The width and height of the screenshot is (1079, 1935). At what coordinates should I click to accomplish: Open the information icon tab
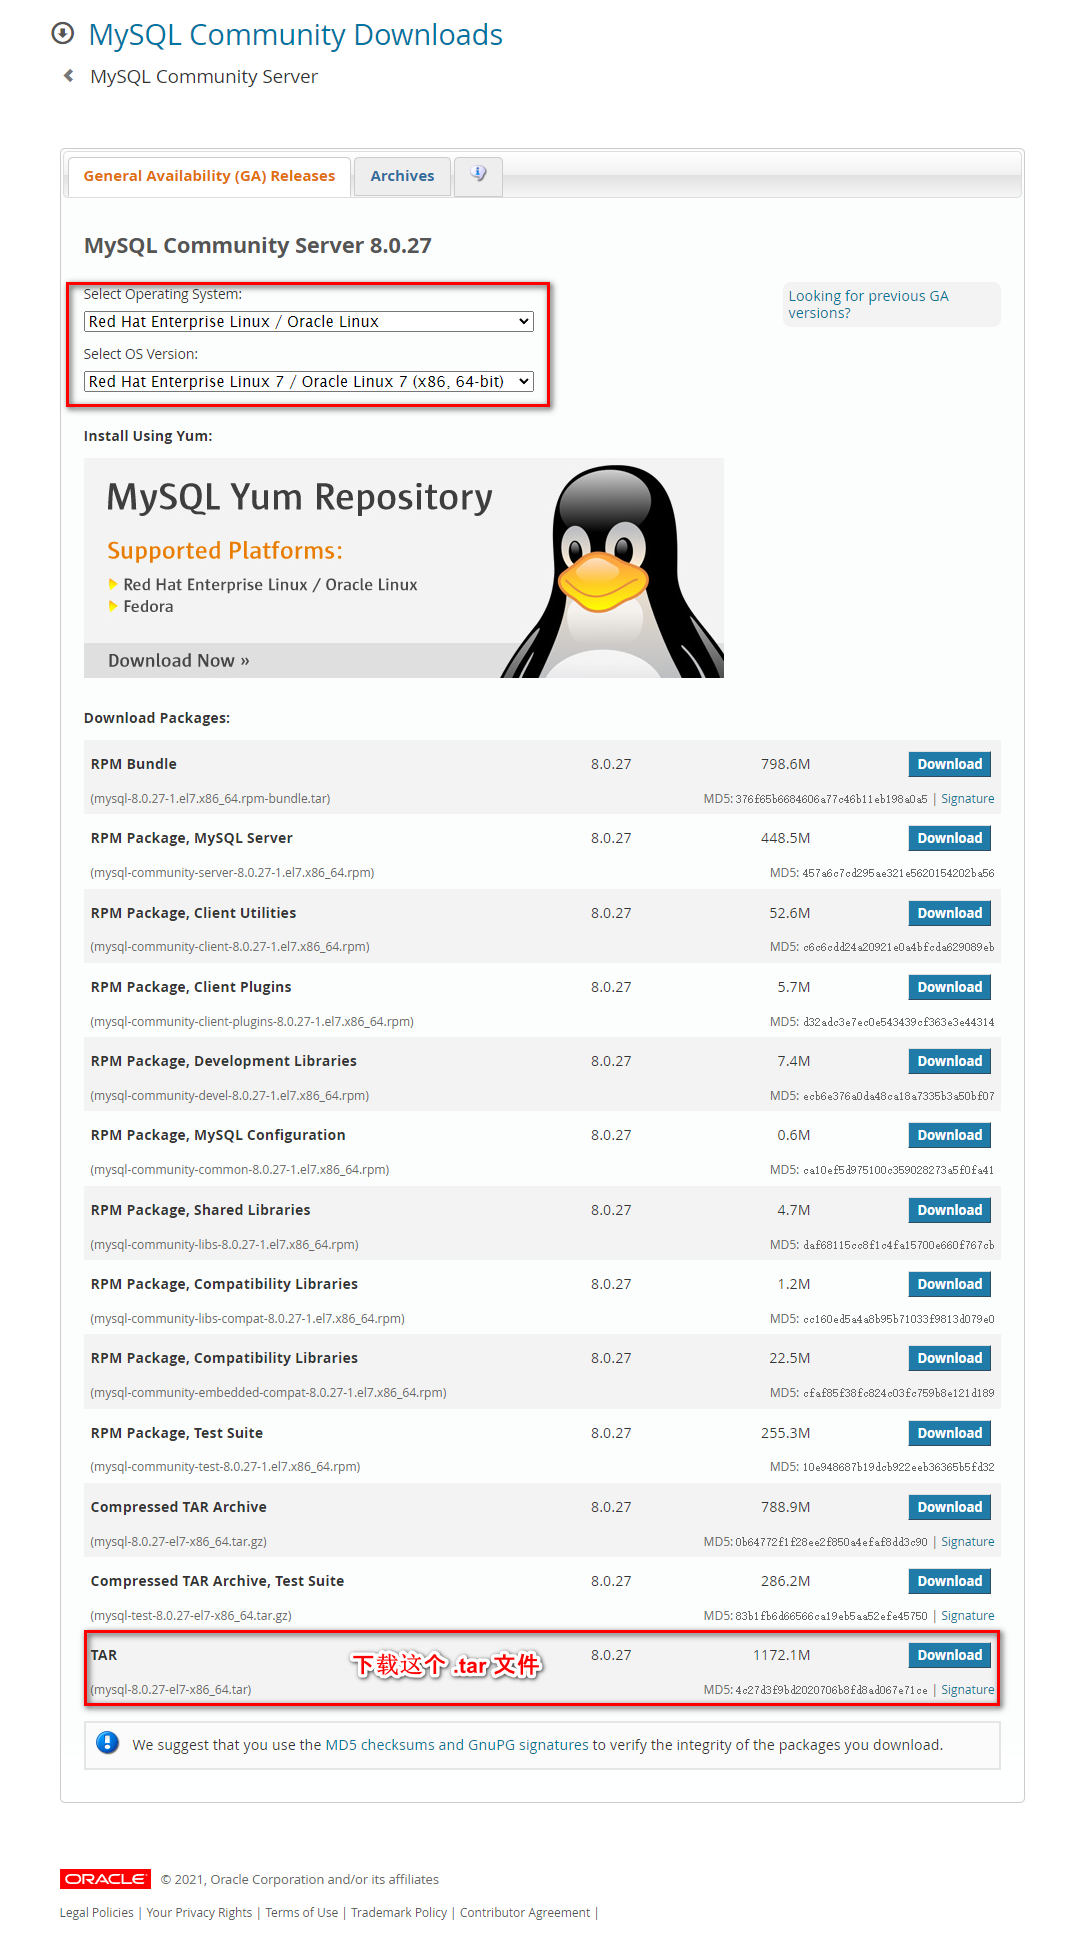[x=478, y=175]
